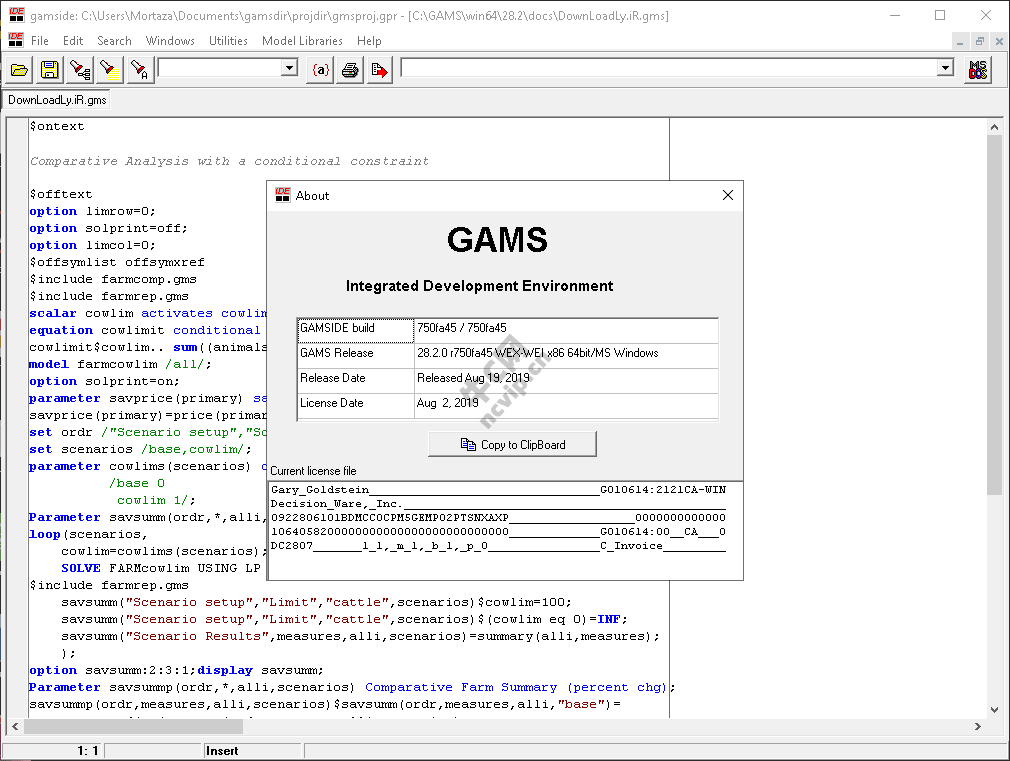Select the '28.2.0 r750fa45 WEX-WEI' release value
The width and height of the screenshot is (1010, 761).
566,355
